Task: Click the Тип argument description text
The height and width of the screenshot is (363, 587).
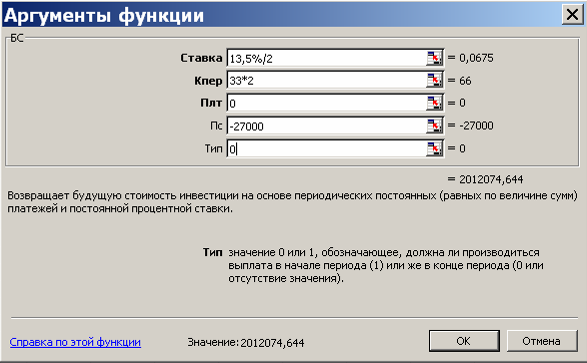Action: [386, 265]
